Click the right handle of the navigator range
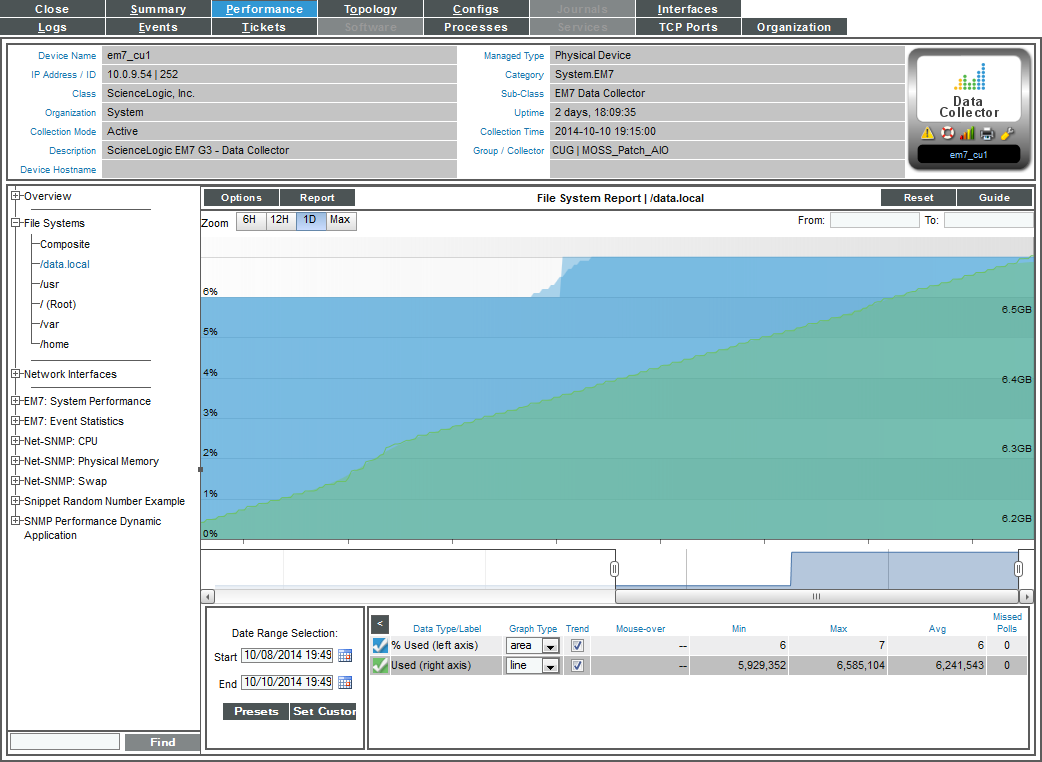The height and width of the screenshot is (762, 1042). click(x=1018, y=569)
